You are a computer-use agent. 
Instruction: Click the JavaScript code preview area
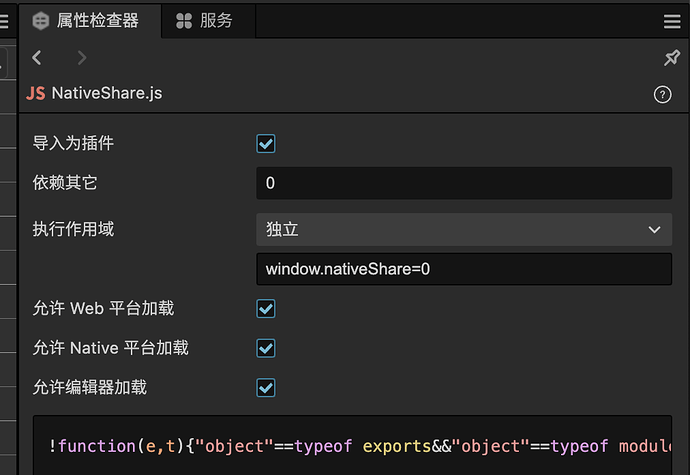coord(352,446)
